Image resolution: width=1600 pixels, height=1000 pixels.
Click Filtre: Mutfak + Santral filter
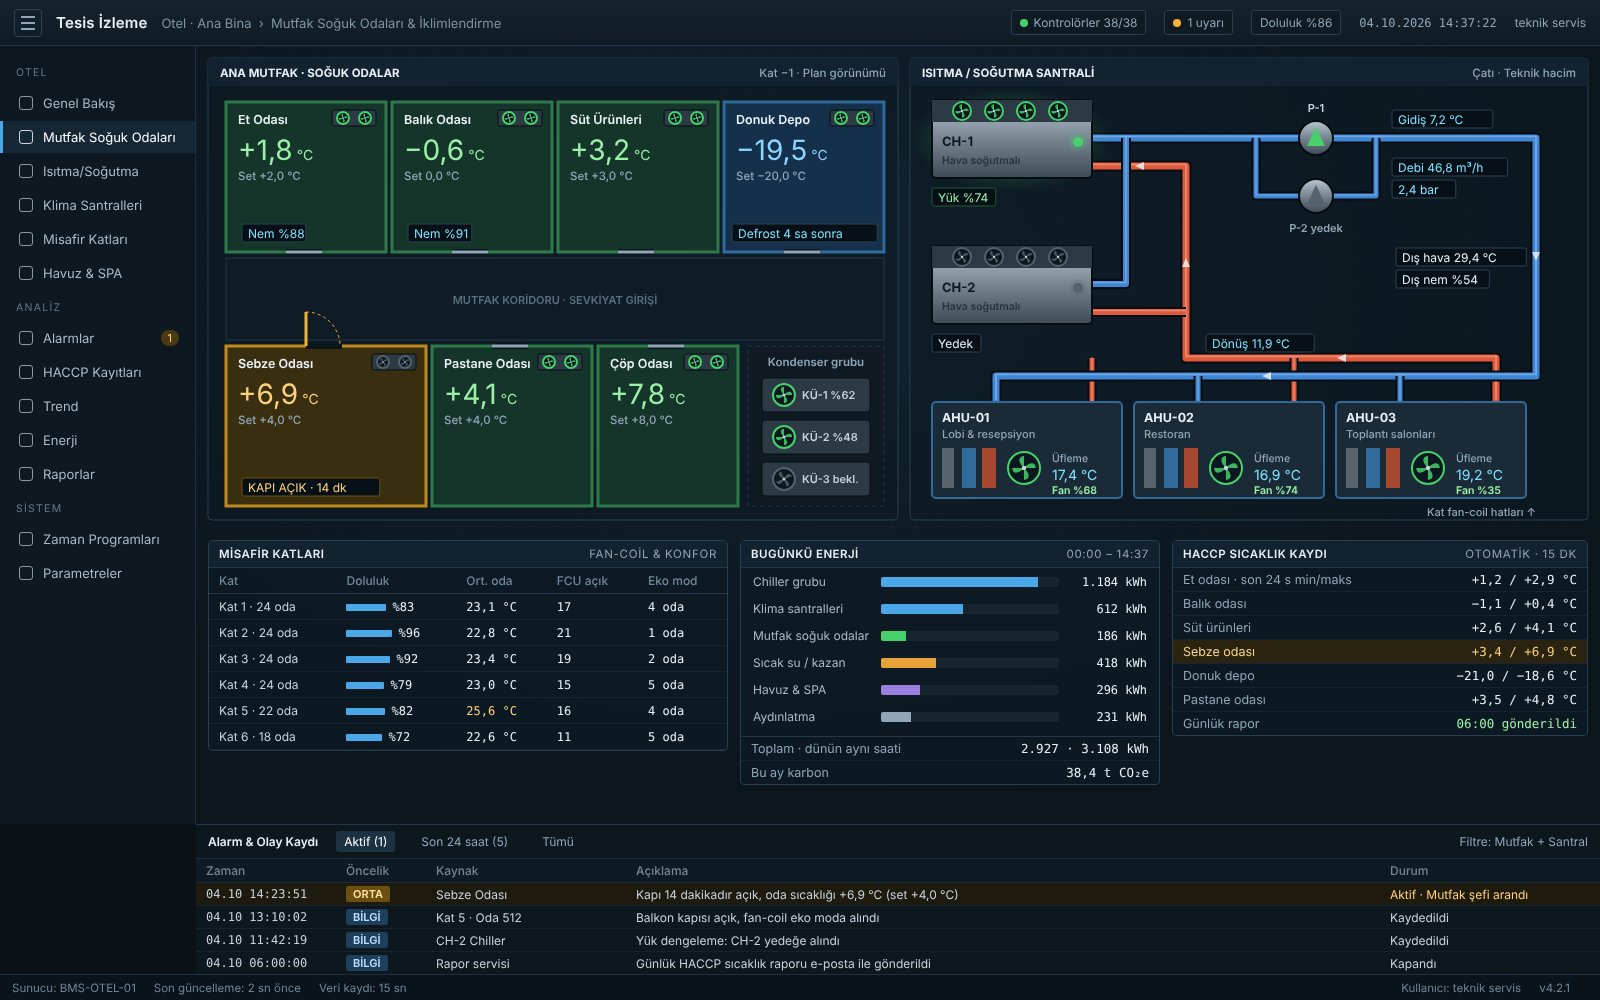coord(1523,842)
